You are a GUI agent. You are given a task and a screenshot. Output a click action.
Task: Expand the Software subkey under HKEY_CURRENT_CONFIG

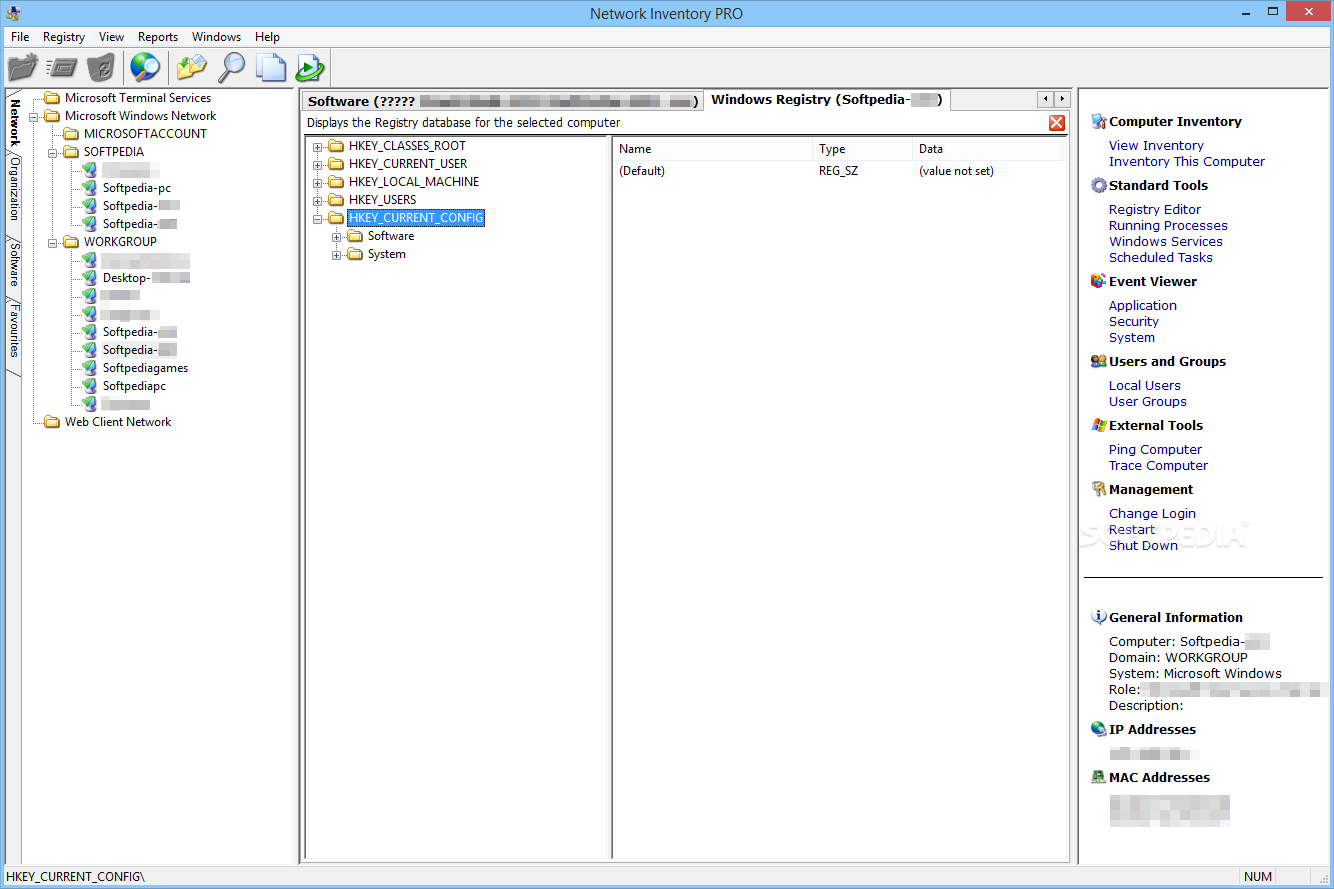(337, 236)
